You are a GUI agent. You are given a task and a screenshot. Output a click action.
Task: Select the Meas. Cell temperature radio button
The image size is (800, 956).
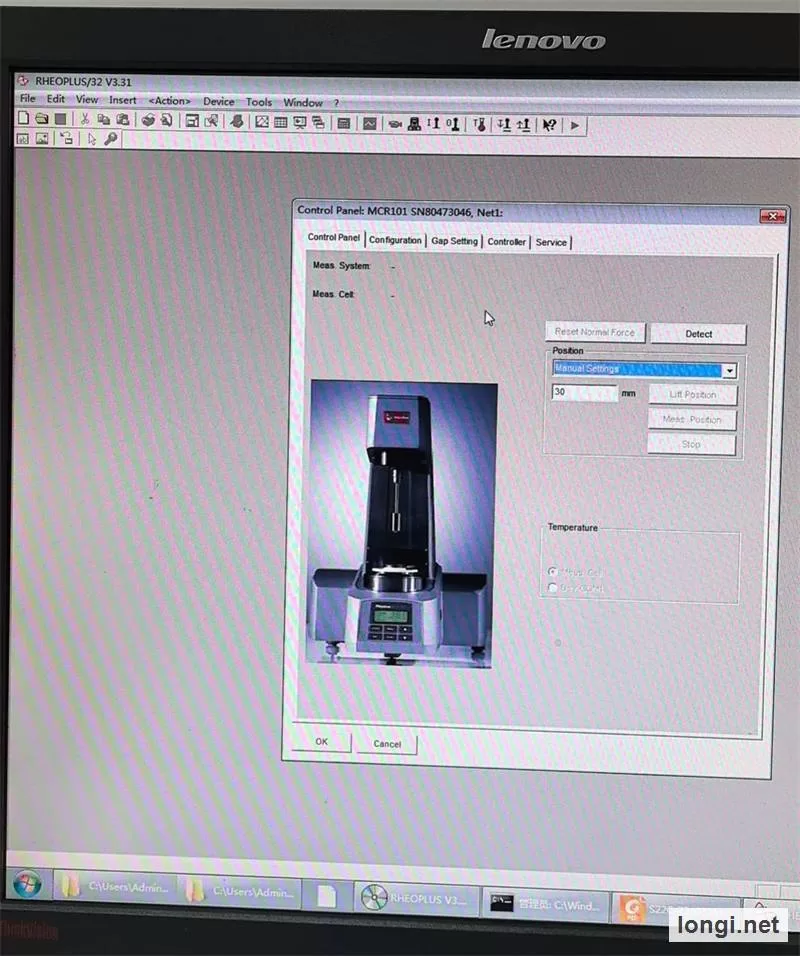(x=552, y=572)
